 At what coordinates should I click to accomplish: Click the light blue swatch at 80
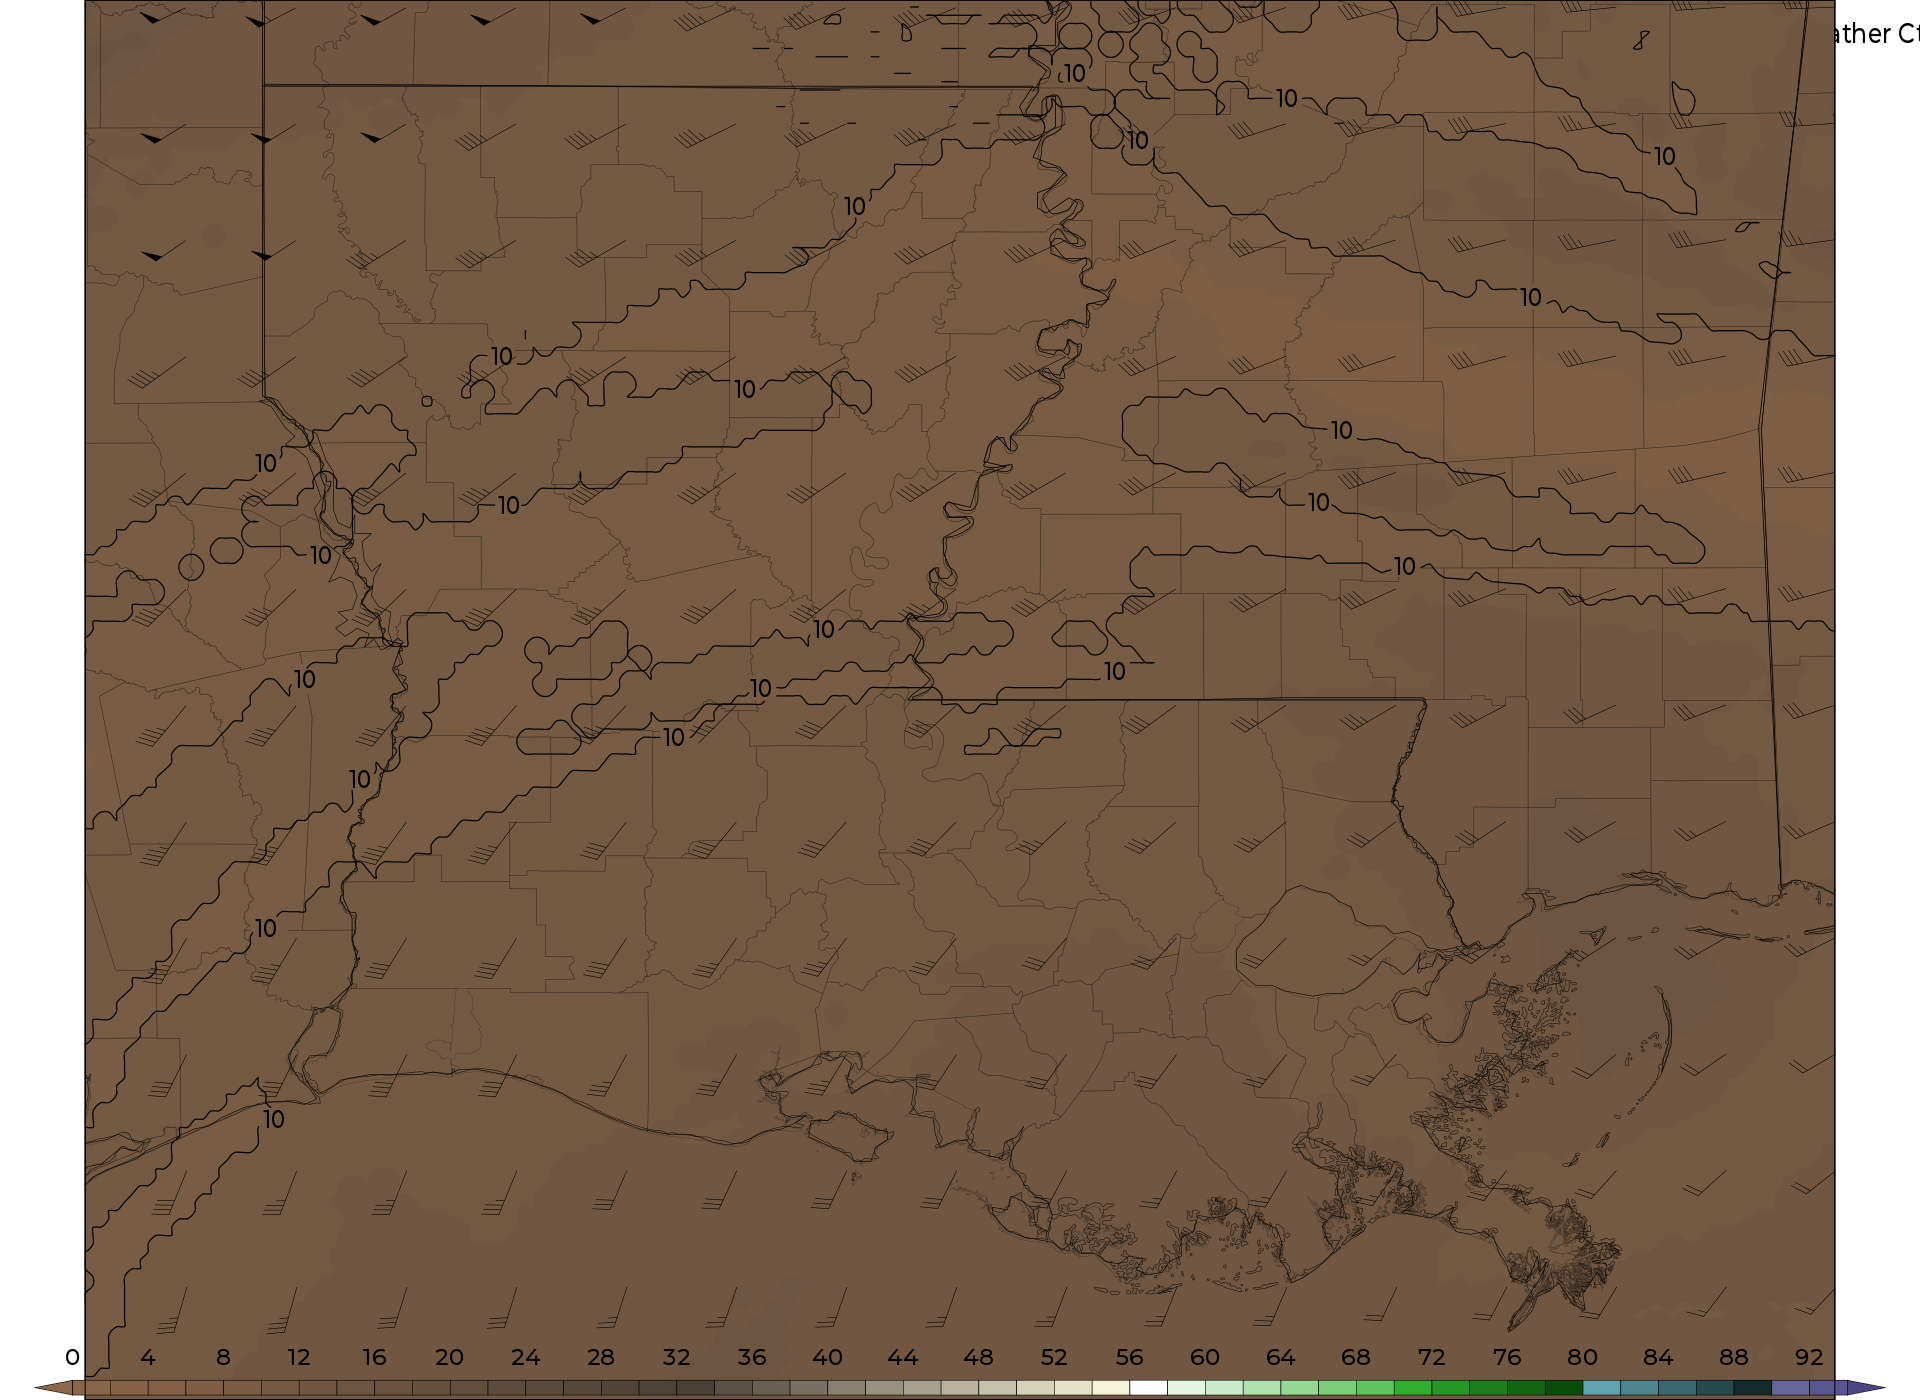point(1601,1388)
